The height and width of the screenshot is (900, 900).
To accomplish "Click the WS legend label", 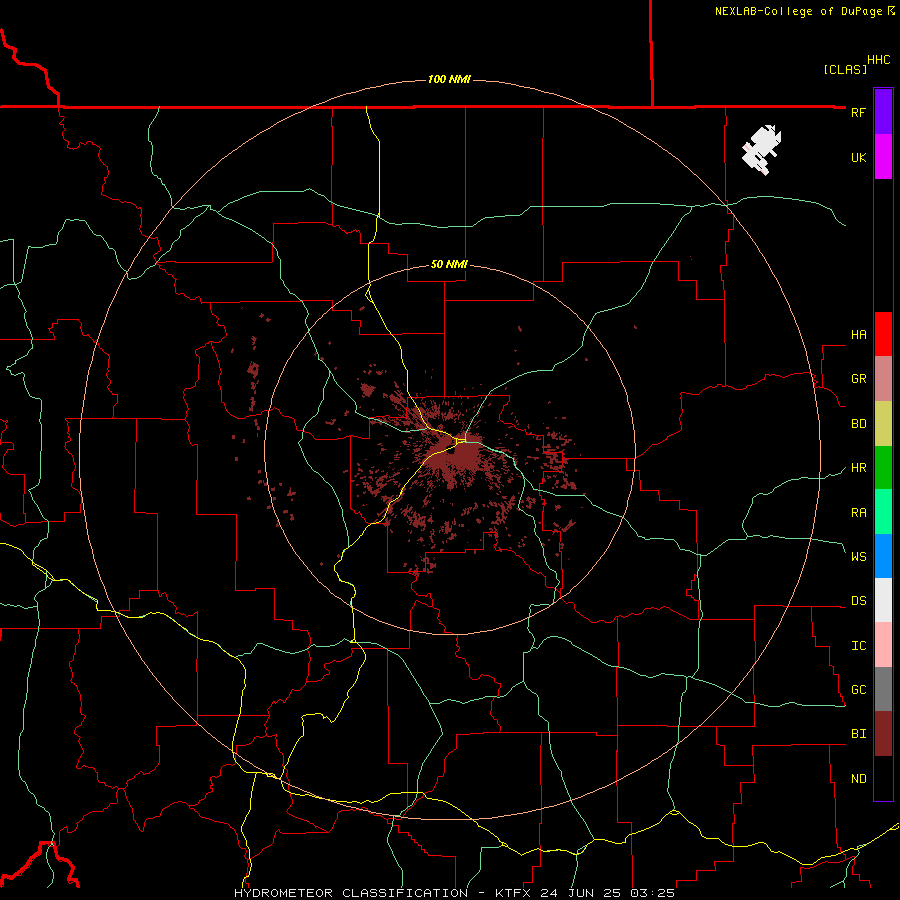I will pyautogui.click(x=858, y=556).
